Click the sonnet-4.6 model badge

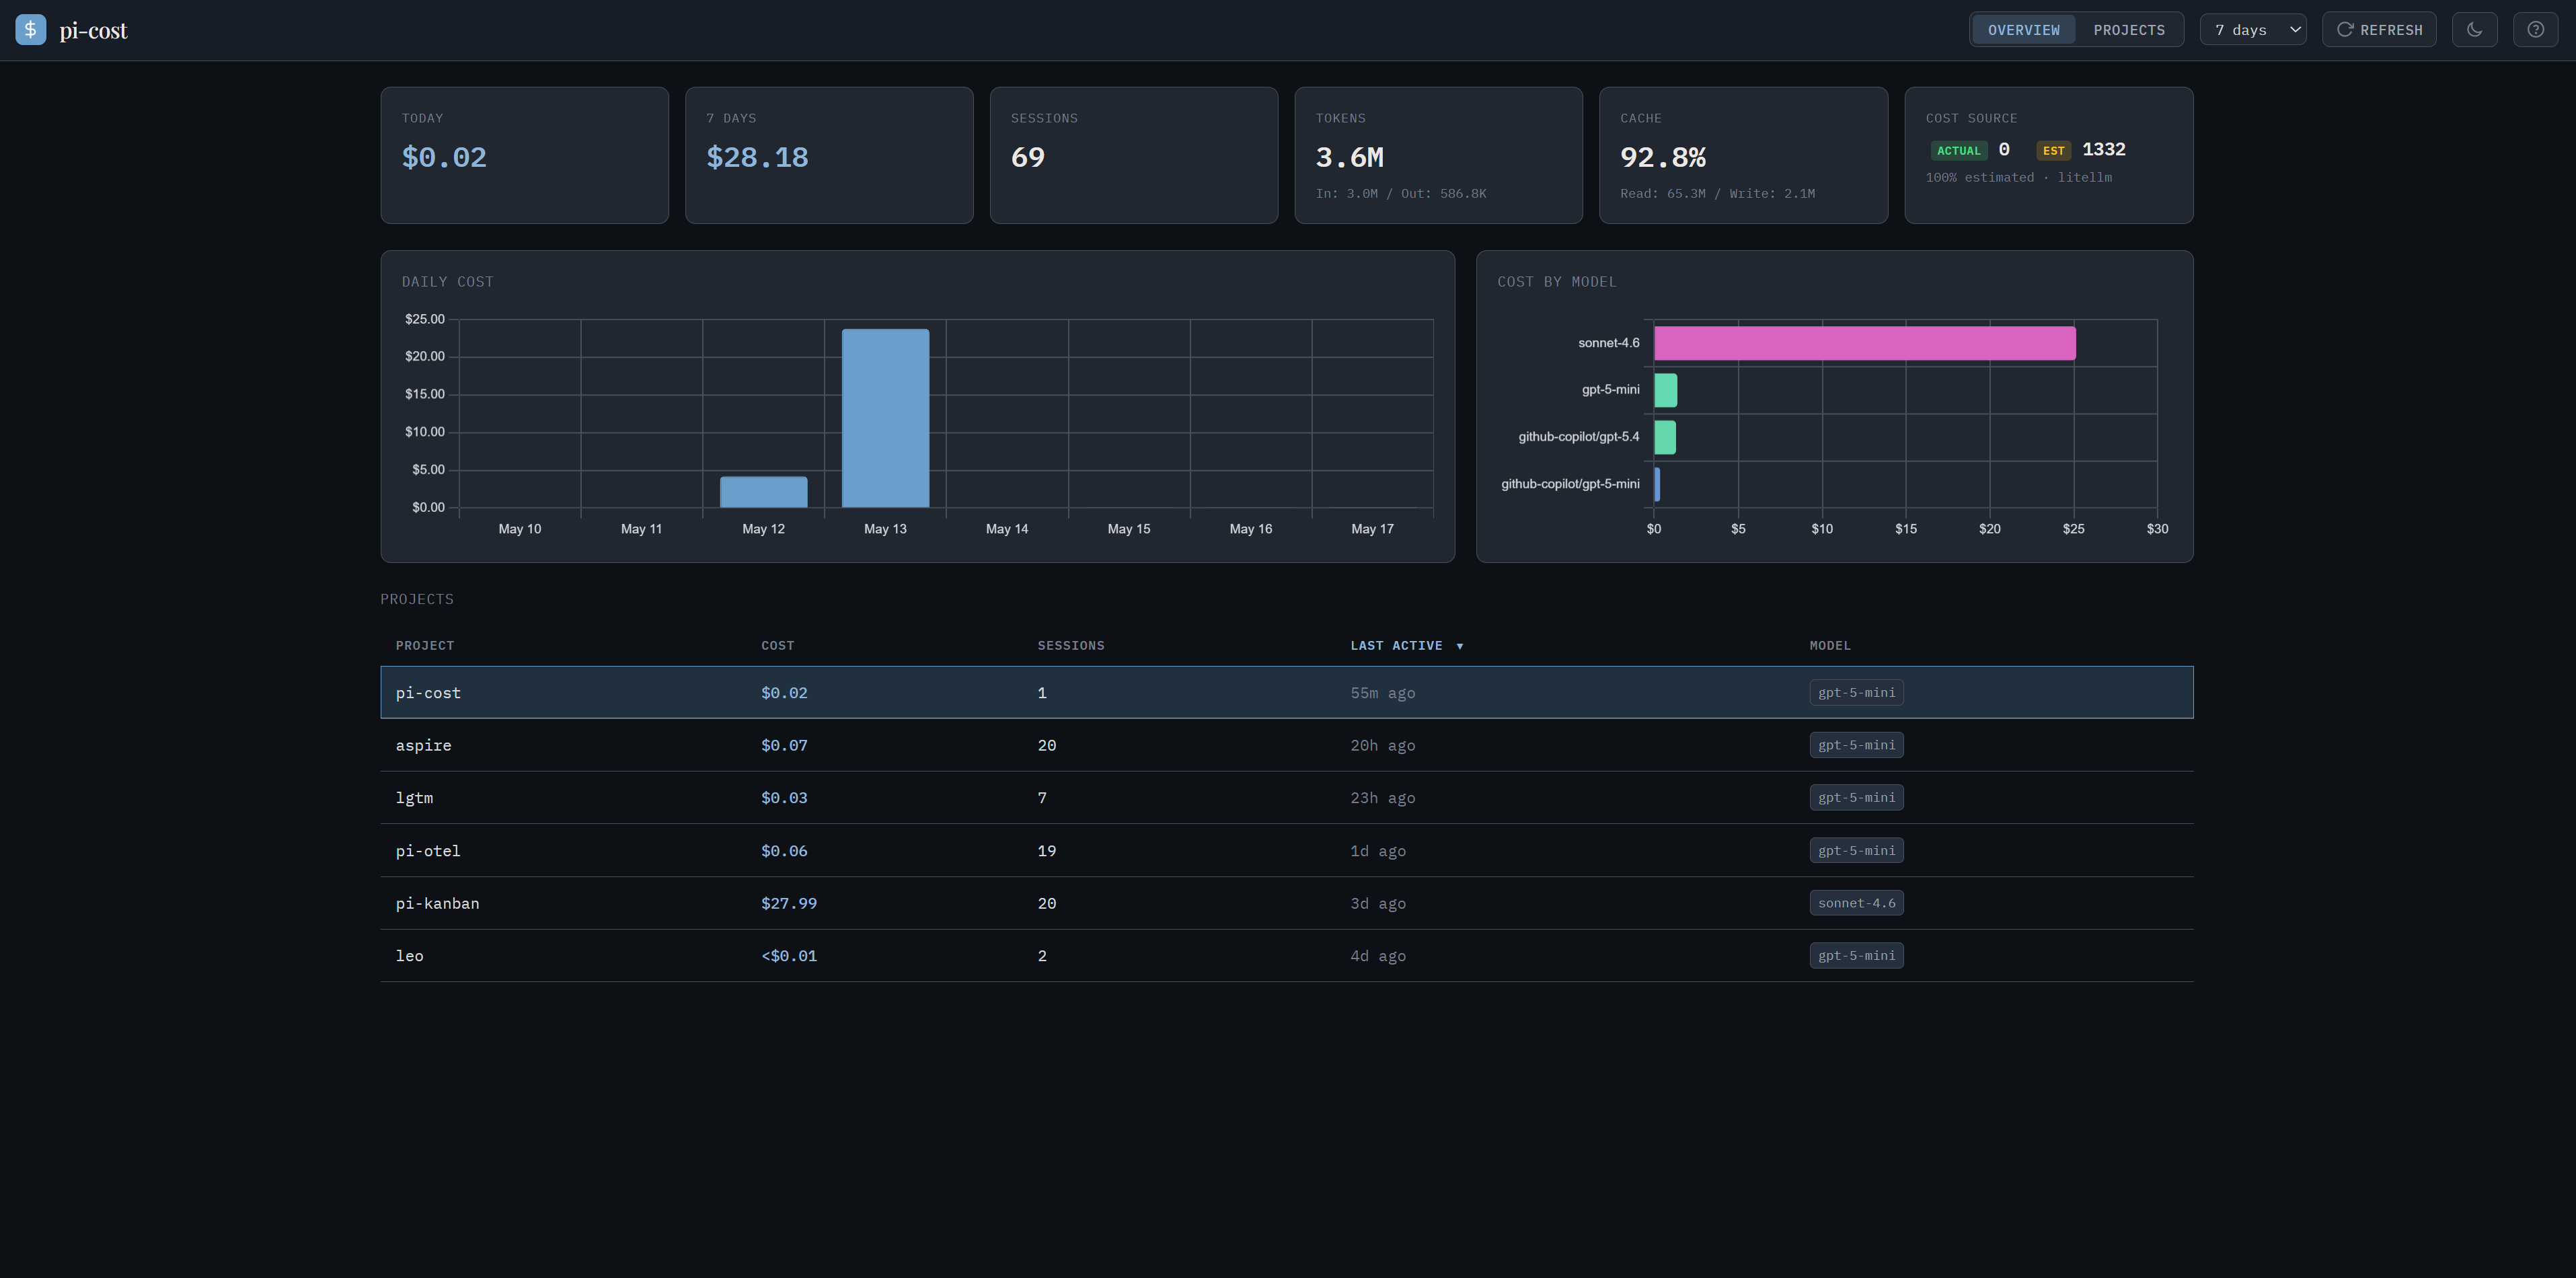[1856, 903]
